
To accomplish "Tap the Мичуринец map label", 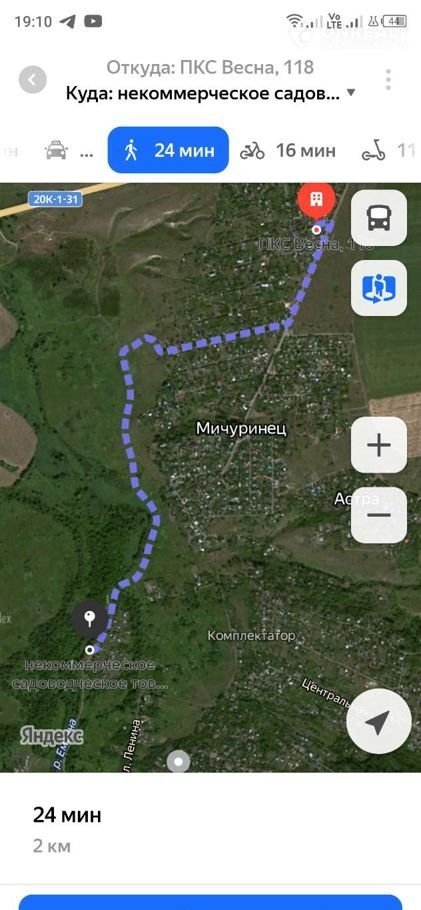I will [x=241, y=428].
